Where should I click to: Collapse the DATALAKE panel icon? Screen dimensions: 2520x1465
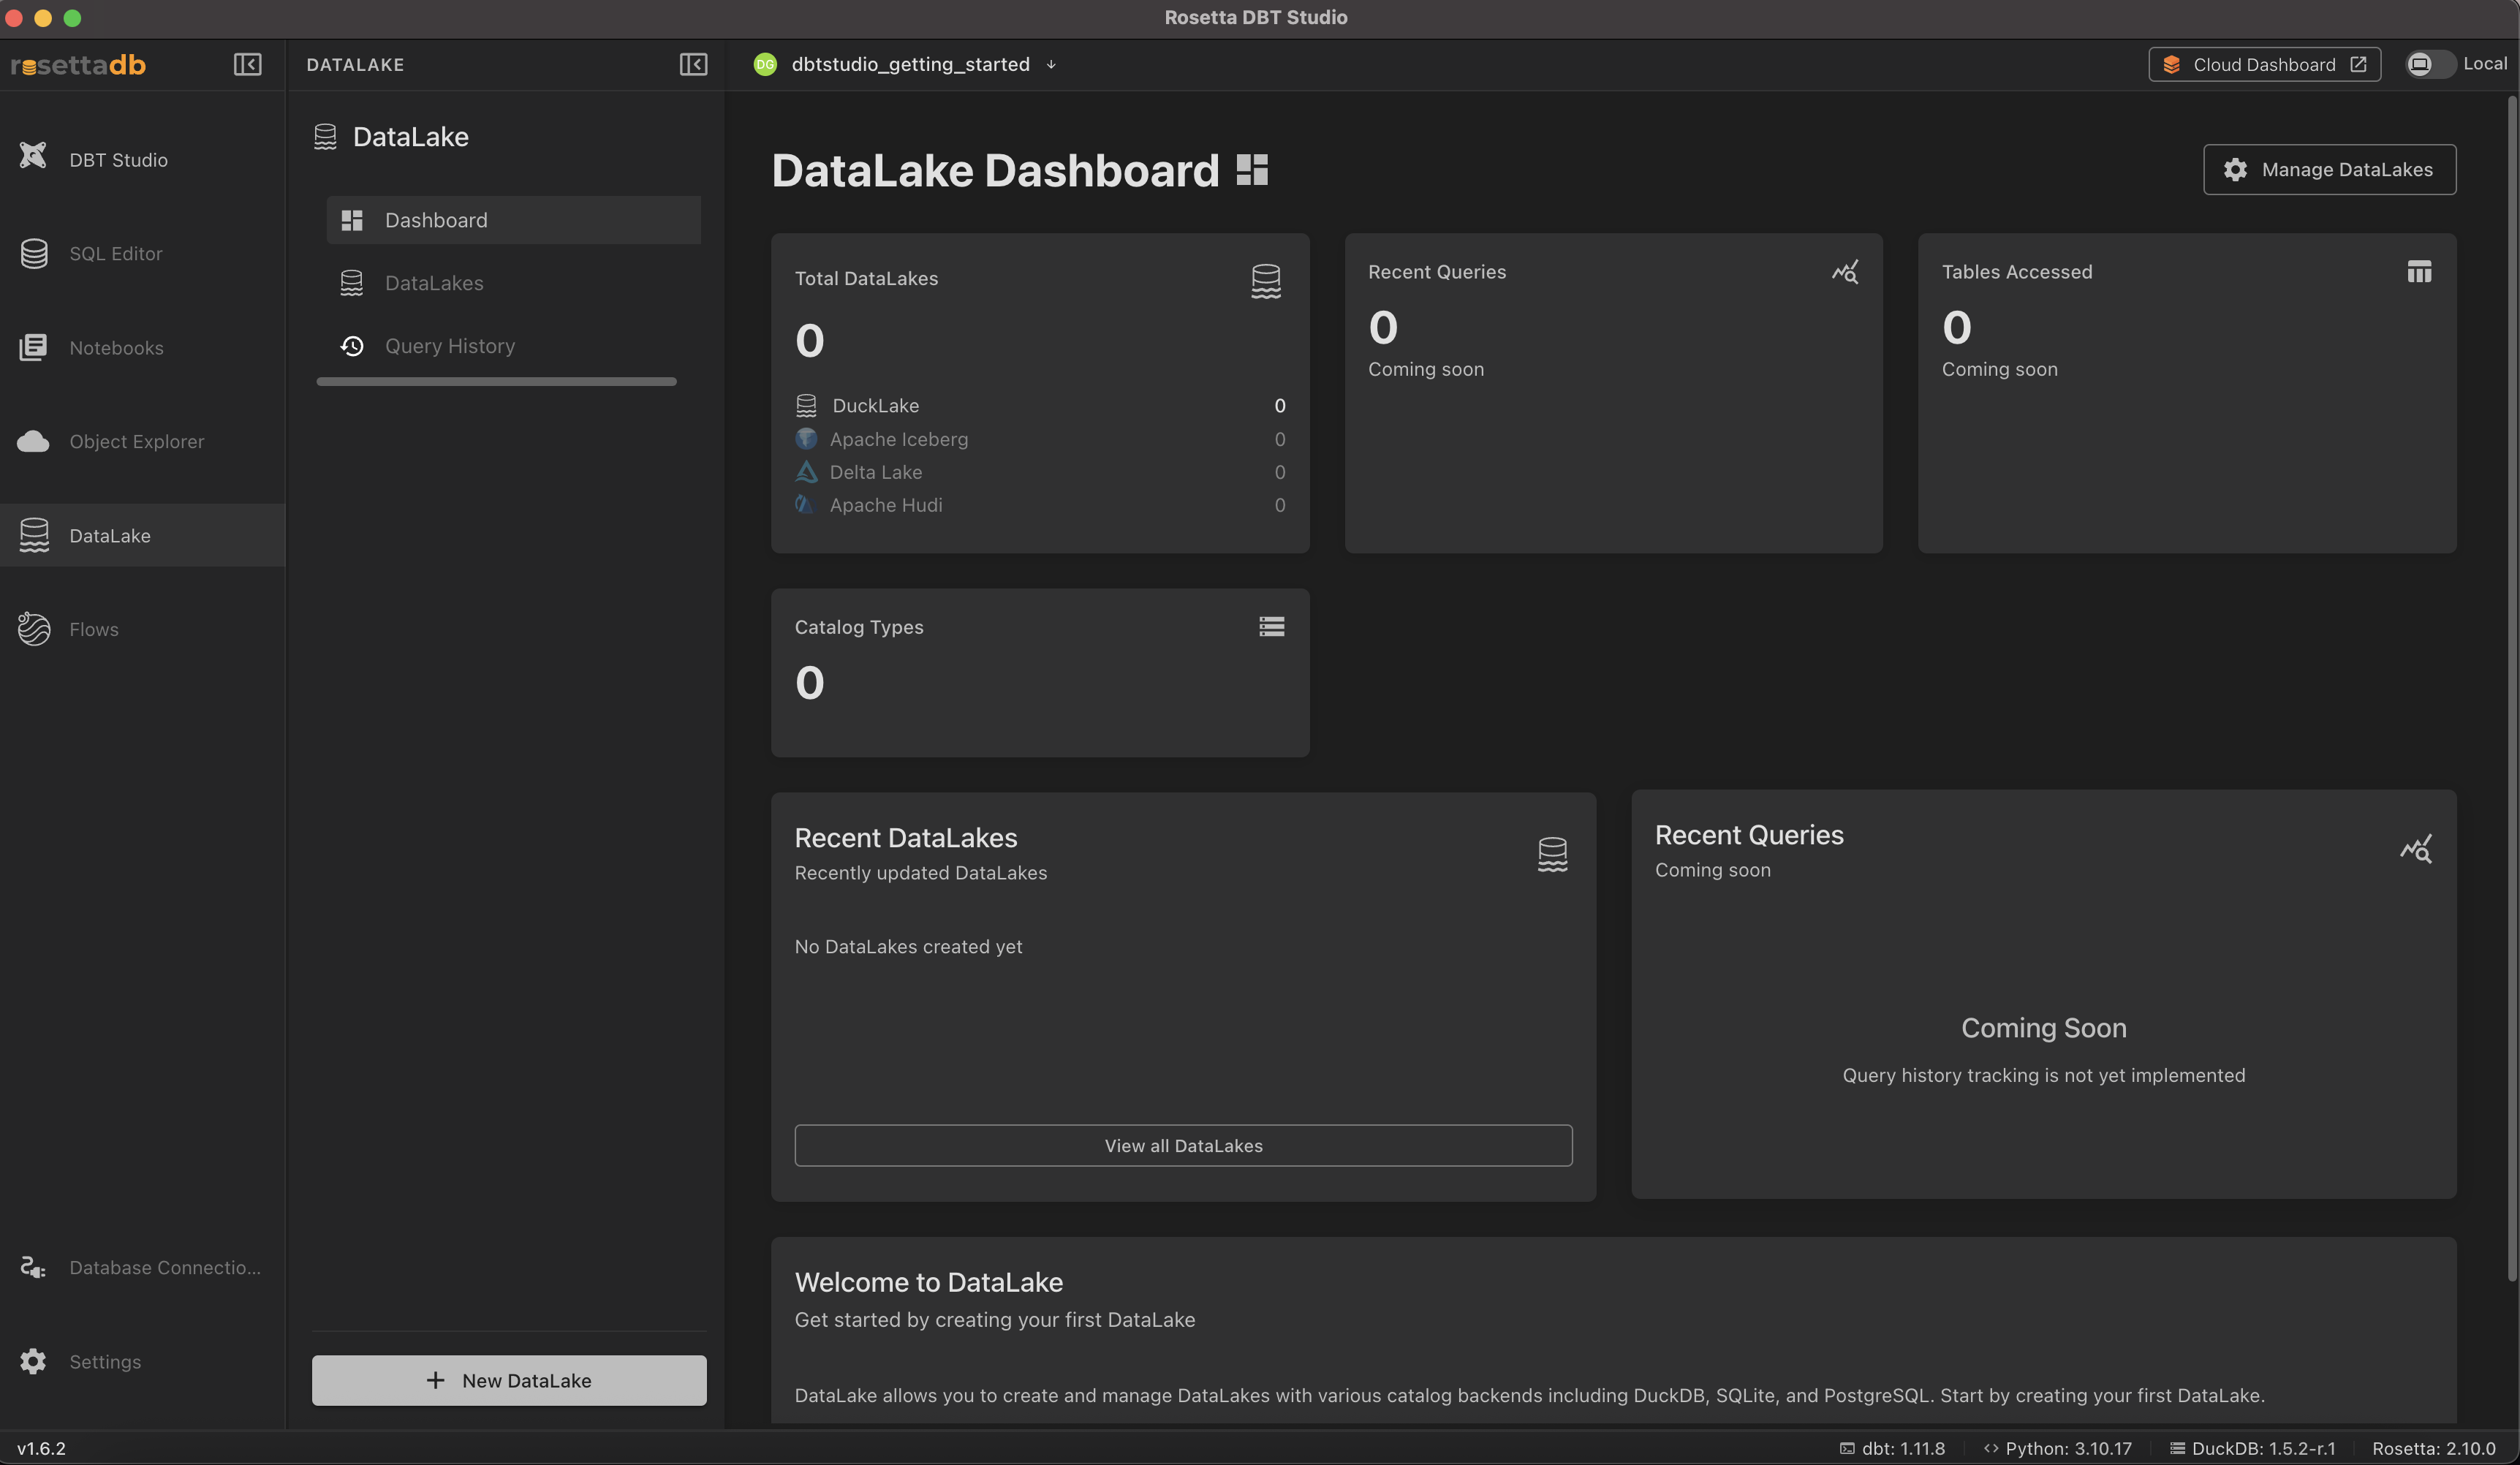click(693, 64)
